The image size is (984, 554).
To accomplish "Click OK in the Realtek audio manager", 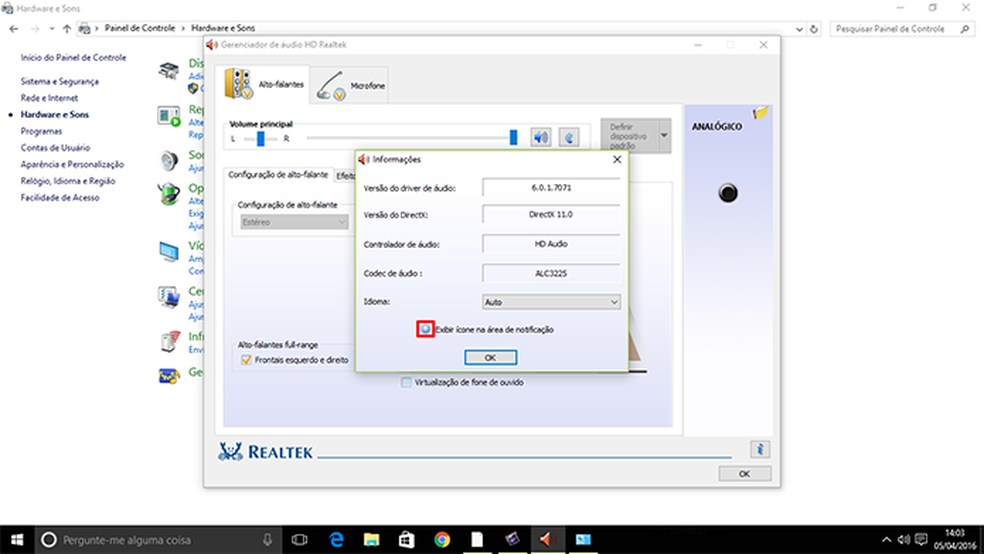I will click(x=744, y=474).
